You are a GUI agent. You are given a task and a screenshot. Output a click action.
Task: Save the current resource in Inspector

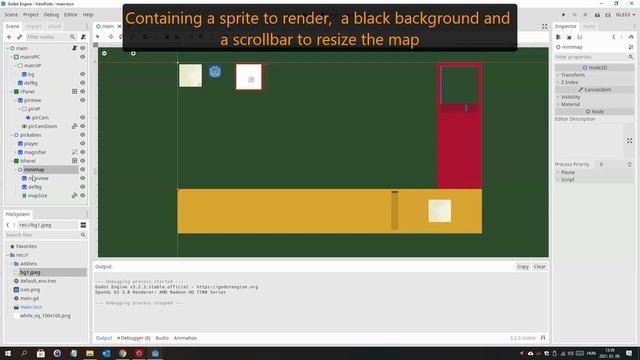(580, 37)
